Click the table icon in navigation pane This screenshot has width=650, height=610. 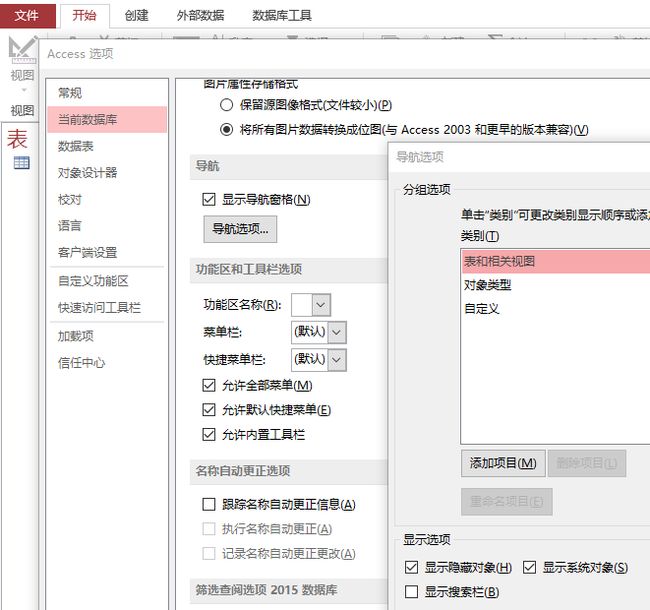pos(22,163)
